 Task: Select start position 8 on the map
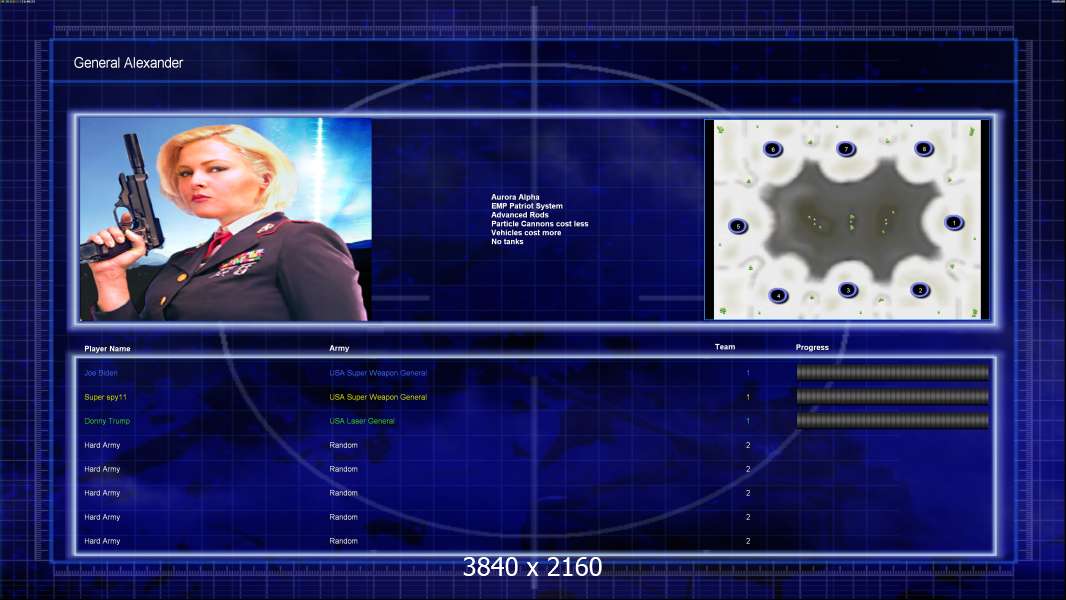[924, 149]
